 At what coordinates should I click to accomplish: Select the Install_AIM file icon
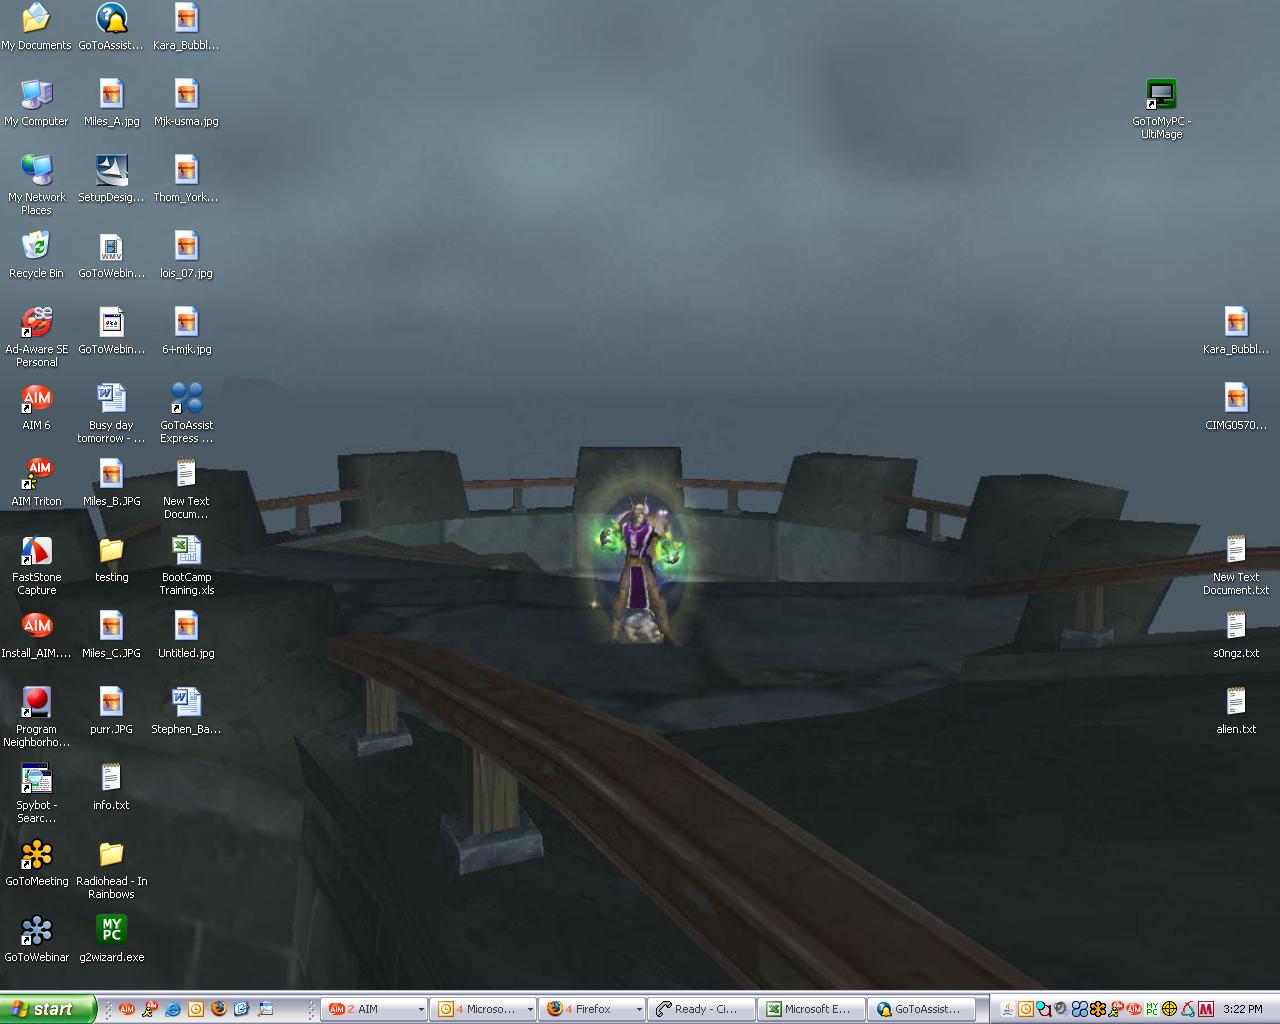coord(36,635)
